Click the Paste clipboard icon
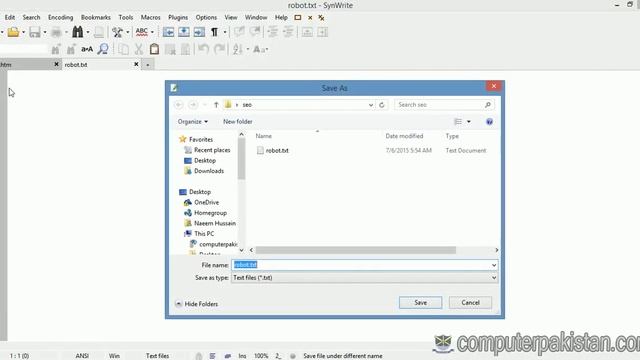This screenshot has width=640, height=360. click(154, 49)
